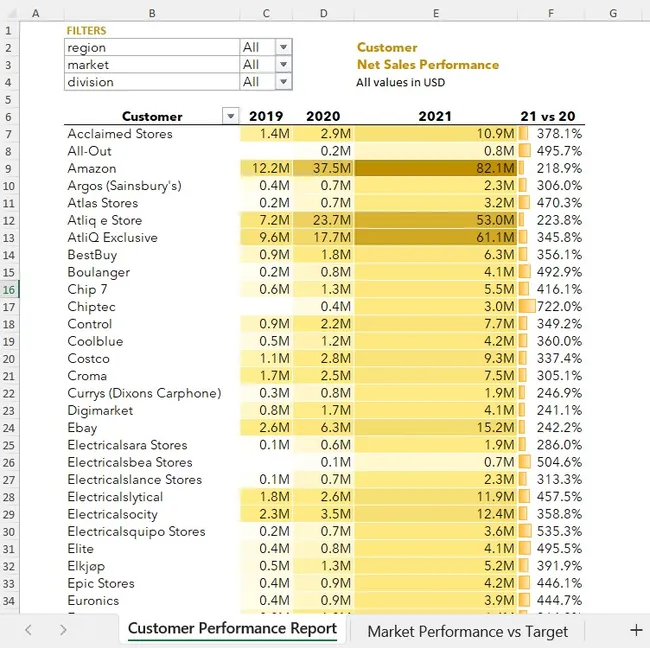Select the Epic Stores customer cell
The image size is (650, 648).
coord(152,583)
